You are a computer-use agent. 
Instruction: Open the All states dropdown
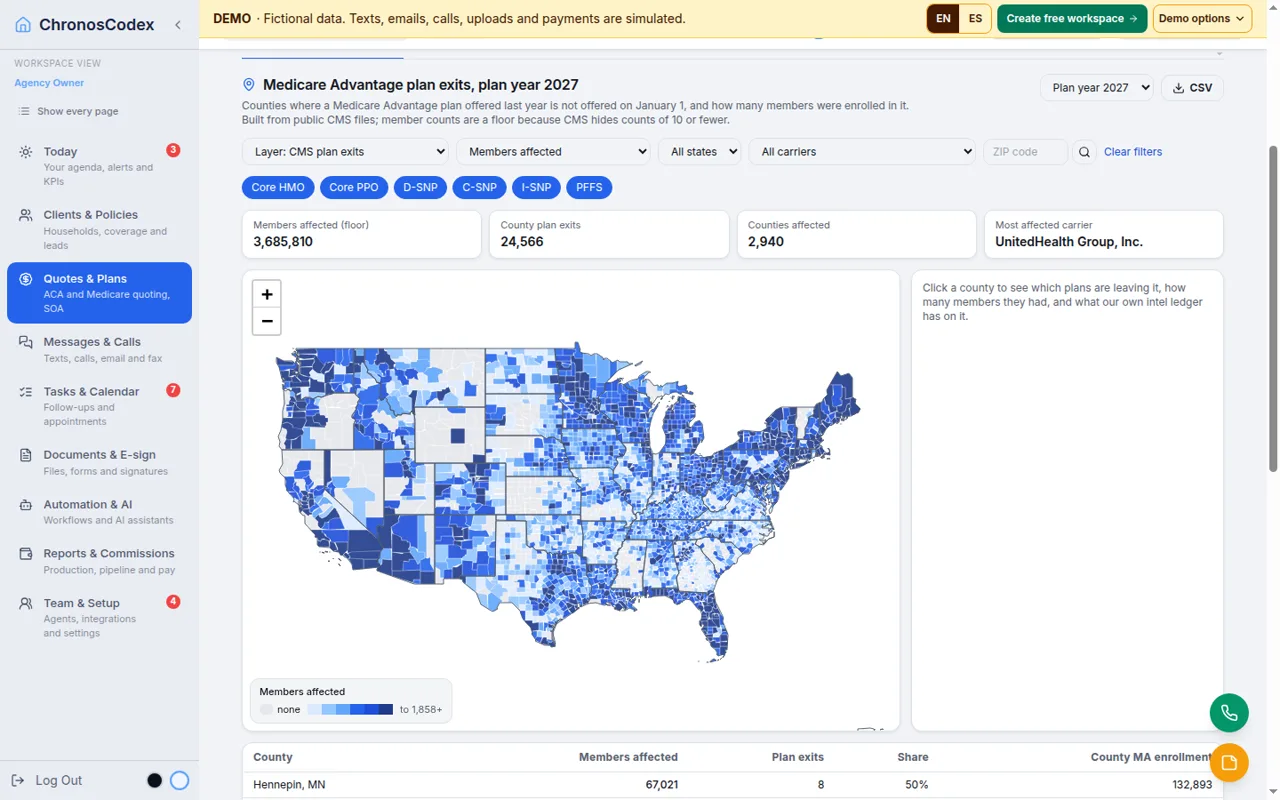(x=700, y=152)
